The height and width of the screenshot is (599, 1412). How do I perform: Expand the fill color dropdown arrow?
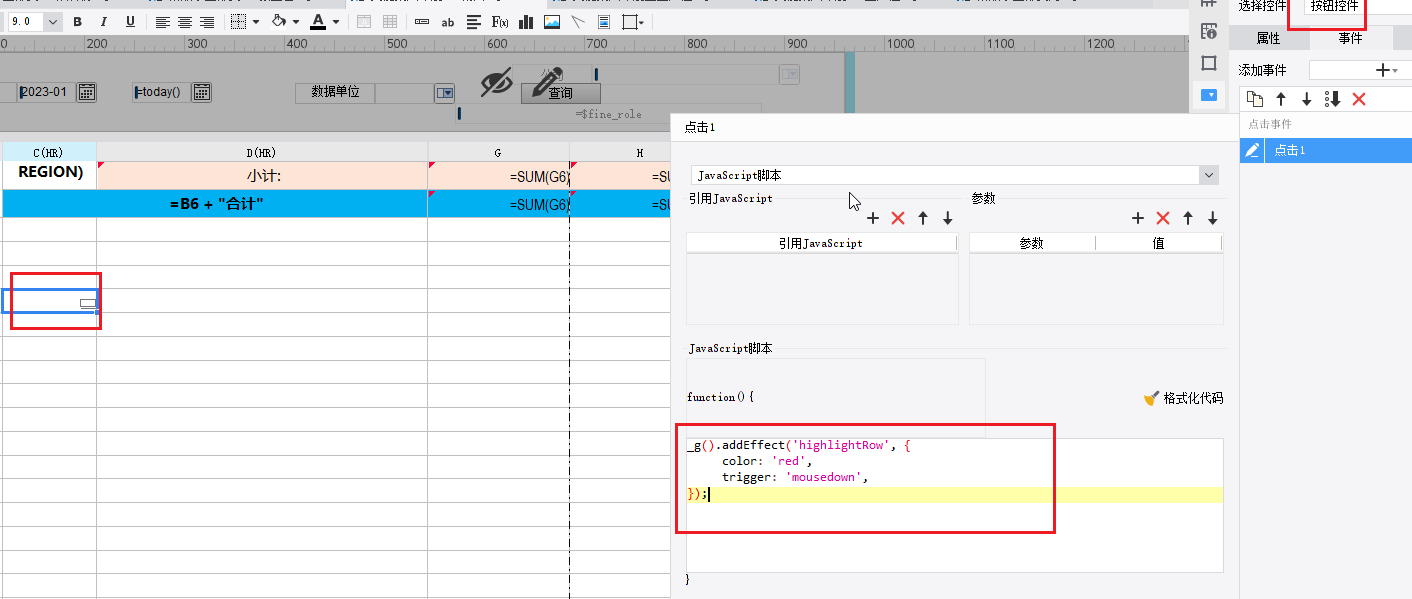(x=296, y=21)
